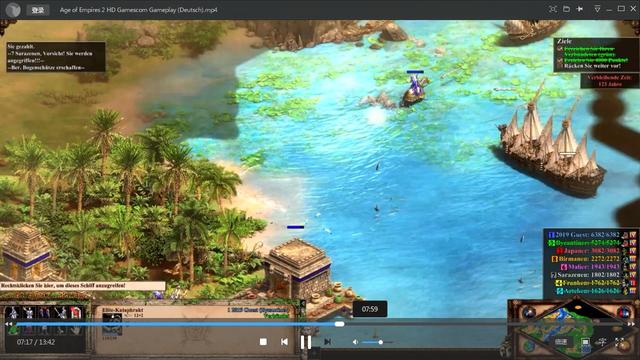Viewport: 640px width, 360px height.
Task: Pause the playing video
Action: (306, 342)
